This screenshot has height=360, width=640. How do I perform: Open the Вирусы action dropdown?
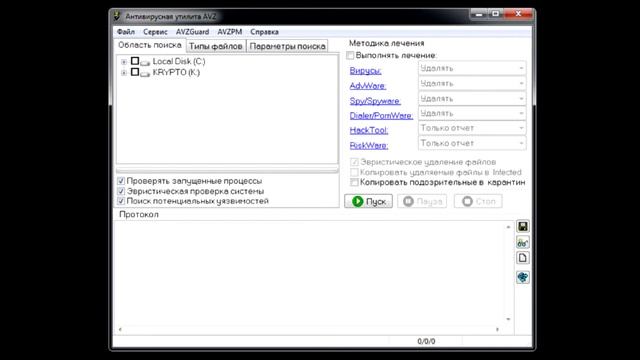point(472,68)
